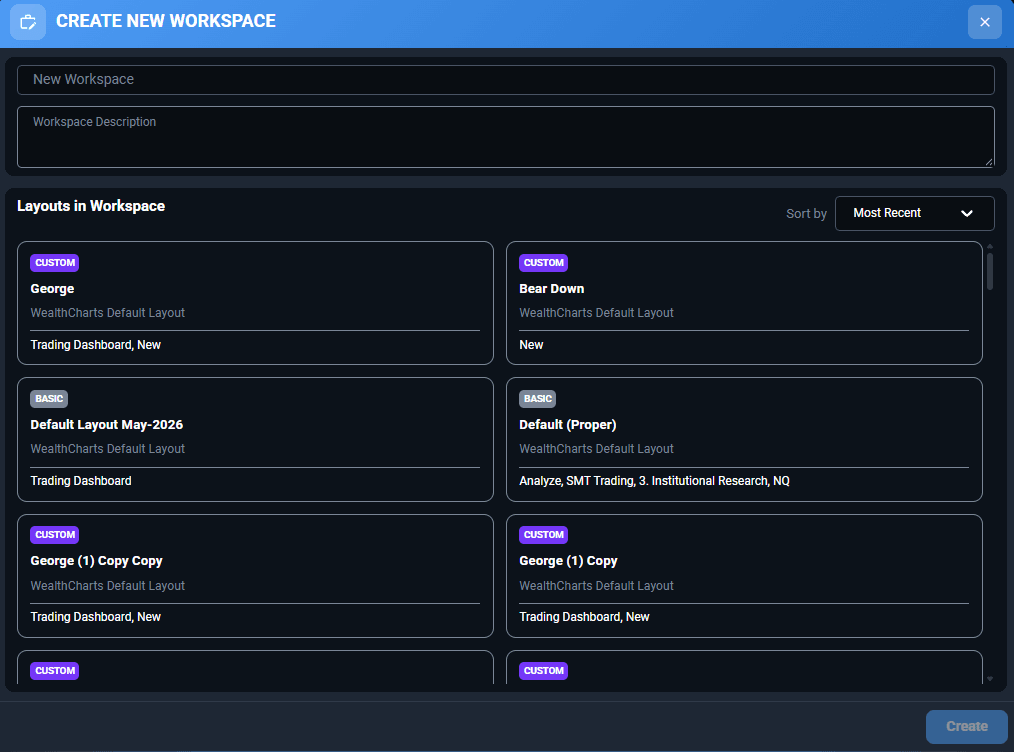This screenshot has width=1014, height=752.
Task: Click the Layouts in Workspace heading
Action: (91, 206)
